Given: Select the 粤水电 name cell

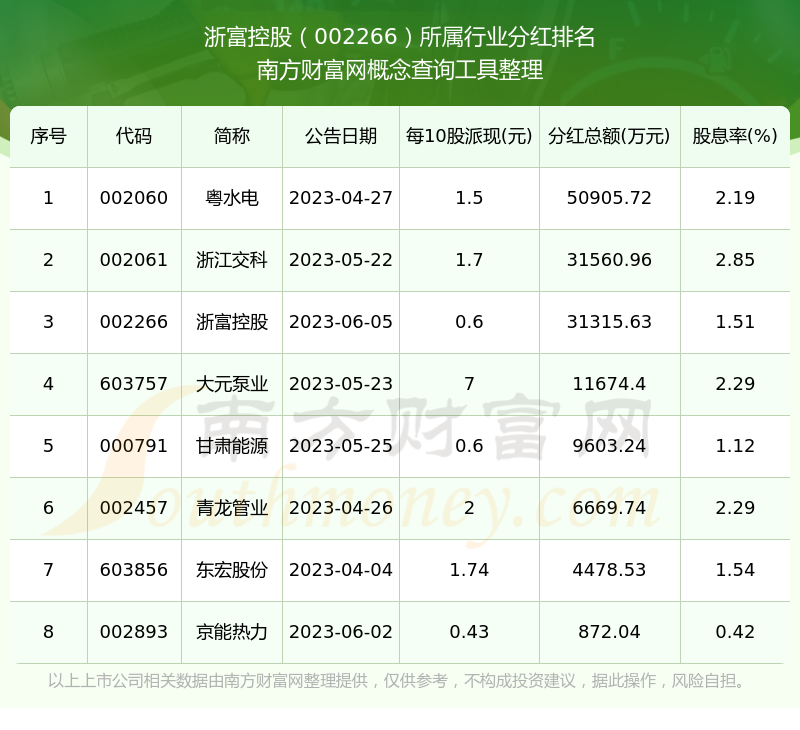Looking at the screenshot, I should click(x=232, y=198).
